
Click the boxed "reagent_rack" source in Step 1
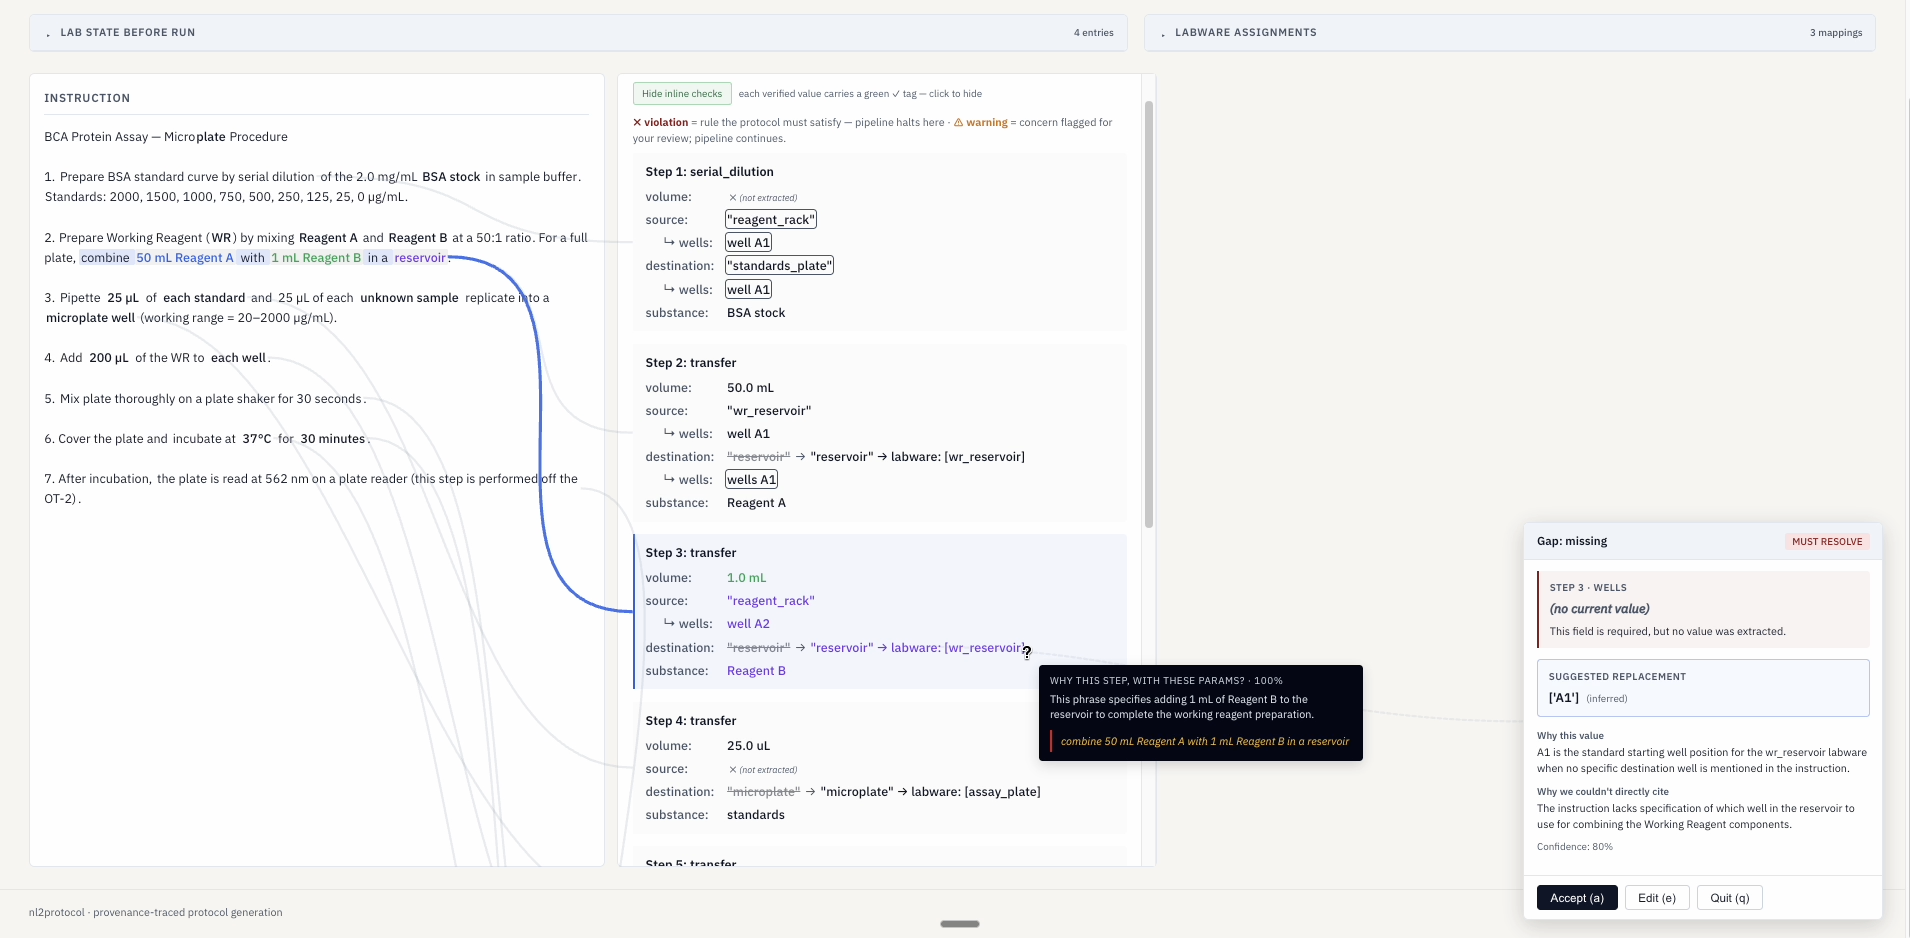771,219
